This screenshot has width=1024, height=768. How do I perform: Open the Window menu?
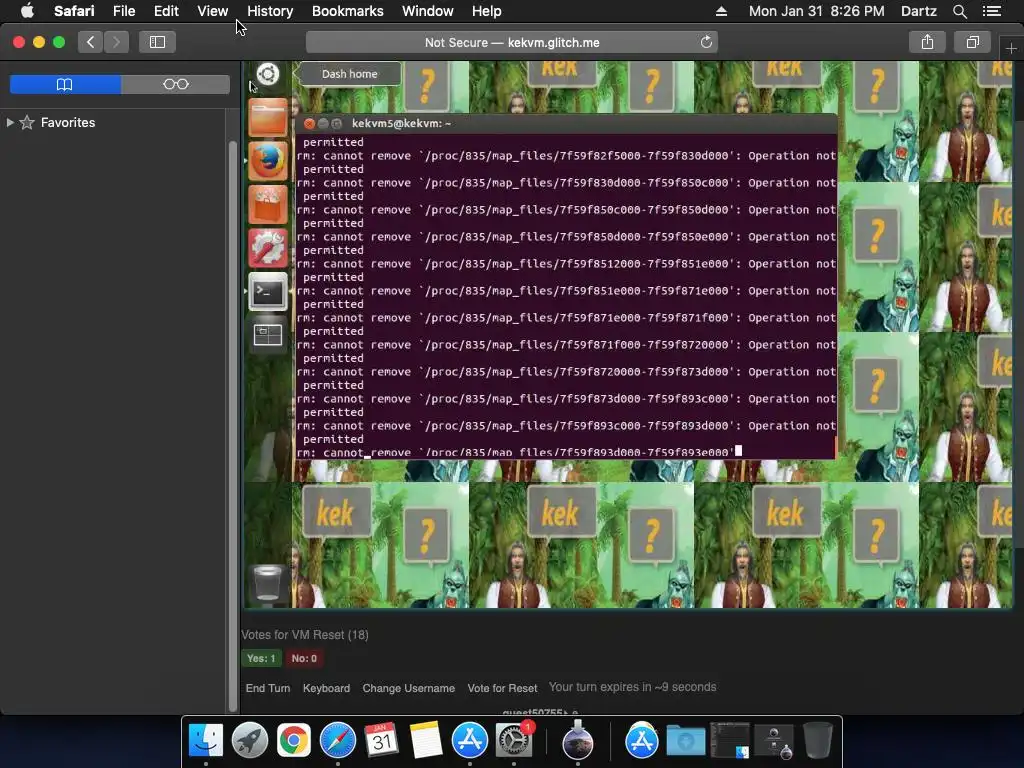[427, 11]
